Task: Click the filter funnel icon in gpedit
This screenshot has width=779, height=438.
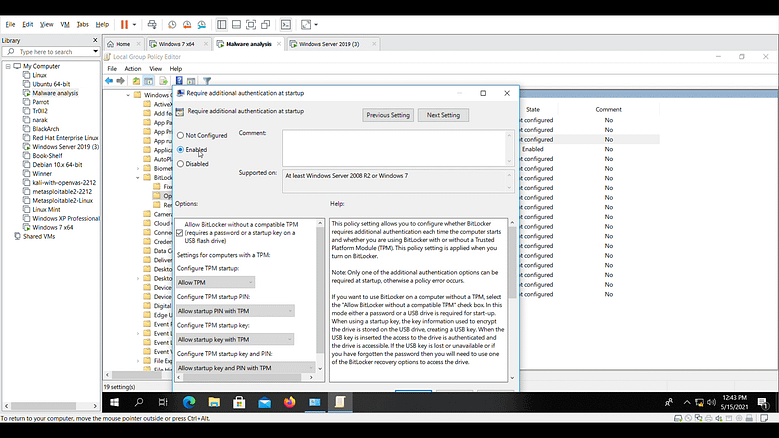Action: click(x=207, y=80)
